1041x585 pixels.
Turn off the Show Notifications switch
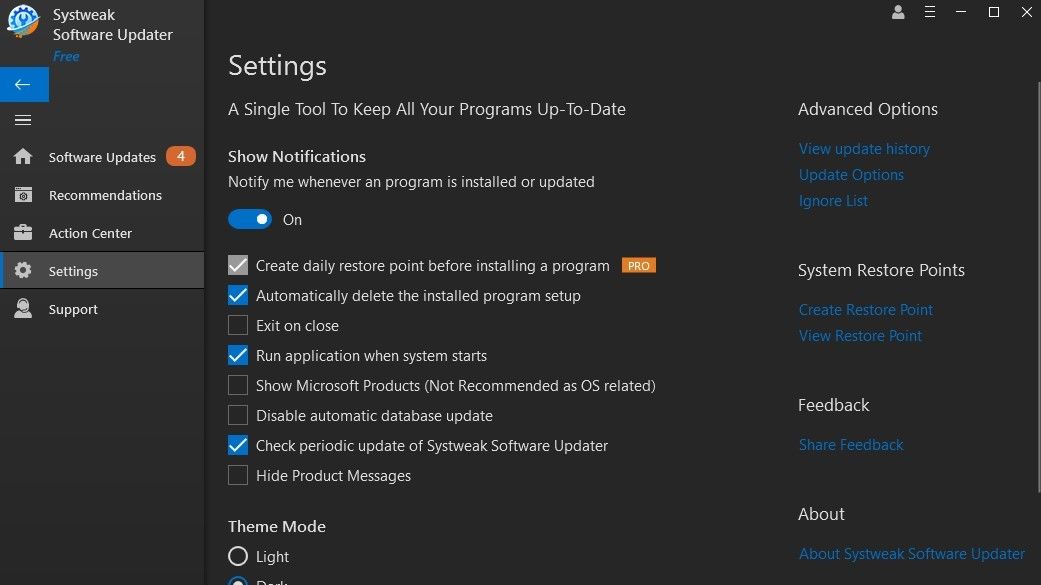(x=250, y=218)
